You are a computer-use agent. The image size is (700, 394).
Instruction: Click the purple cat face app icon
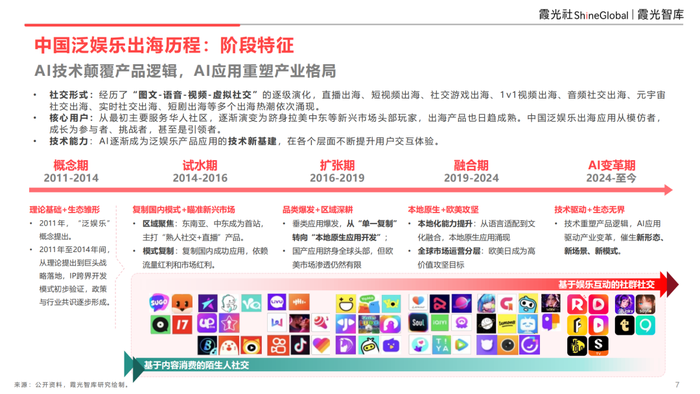coord(486,345)
